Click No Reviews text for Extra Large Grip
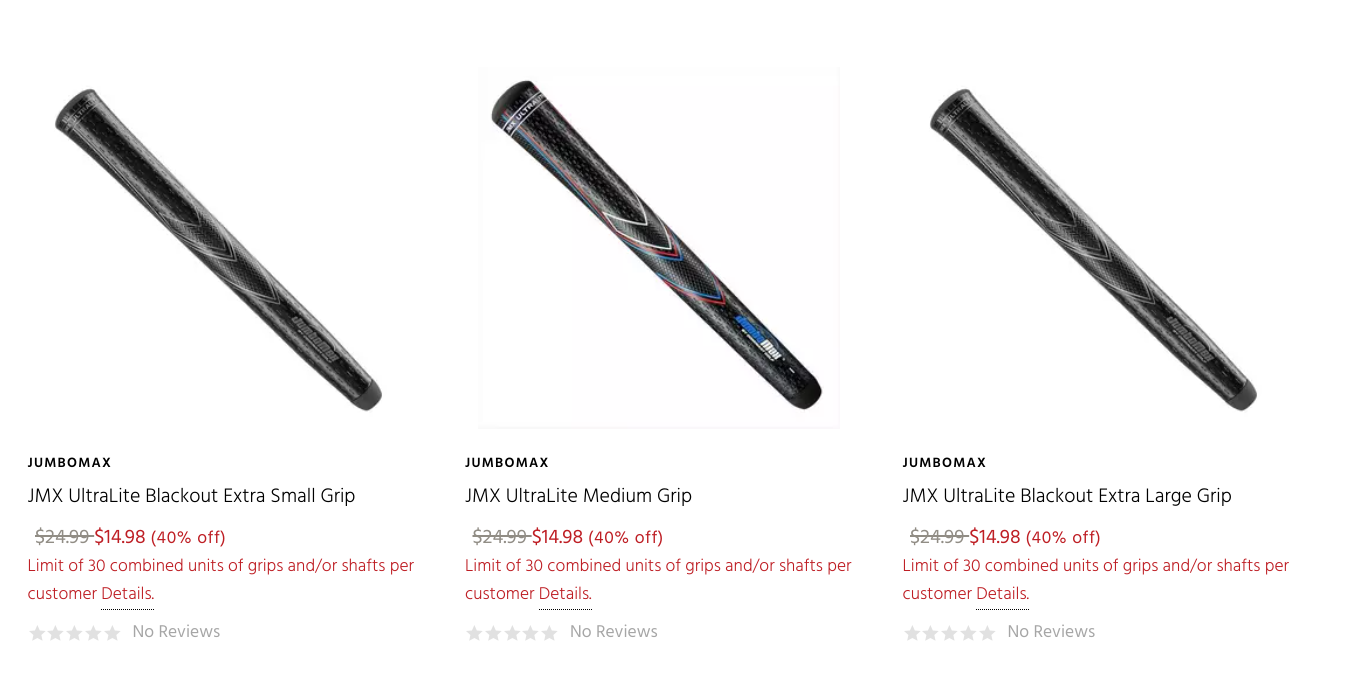The width and height of the screenshot is (1347, 685). point(1051,631)
